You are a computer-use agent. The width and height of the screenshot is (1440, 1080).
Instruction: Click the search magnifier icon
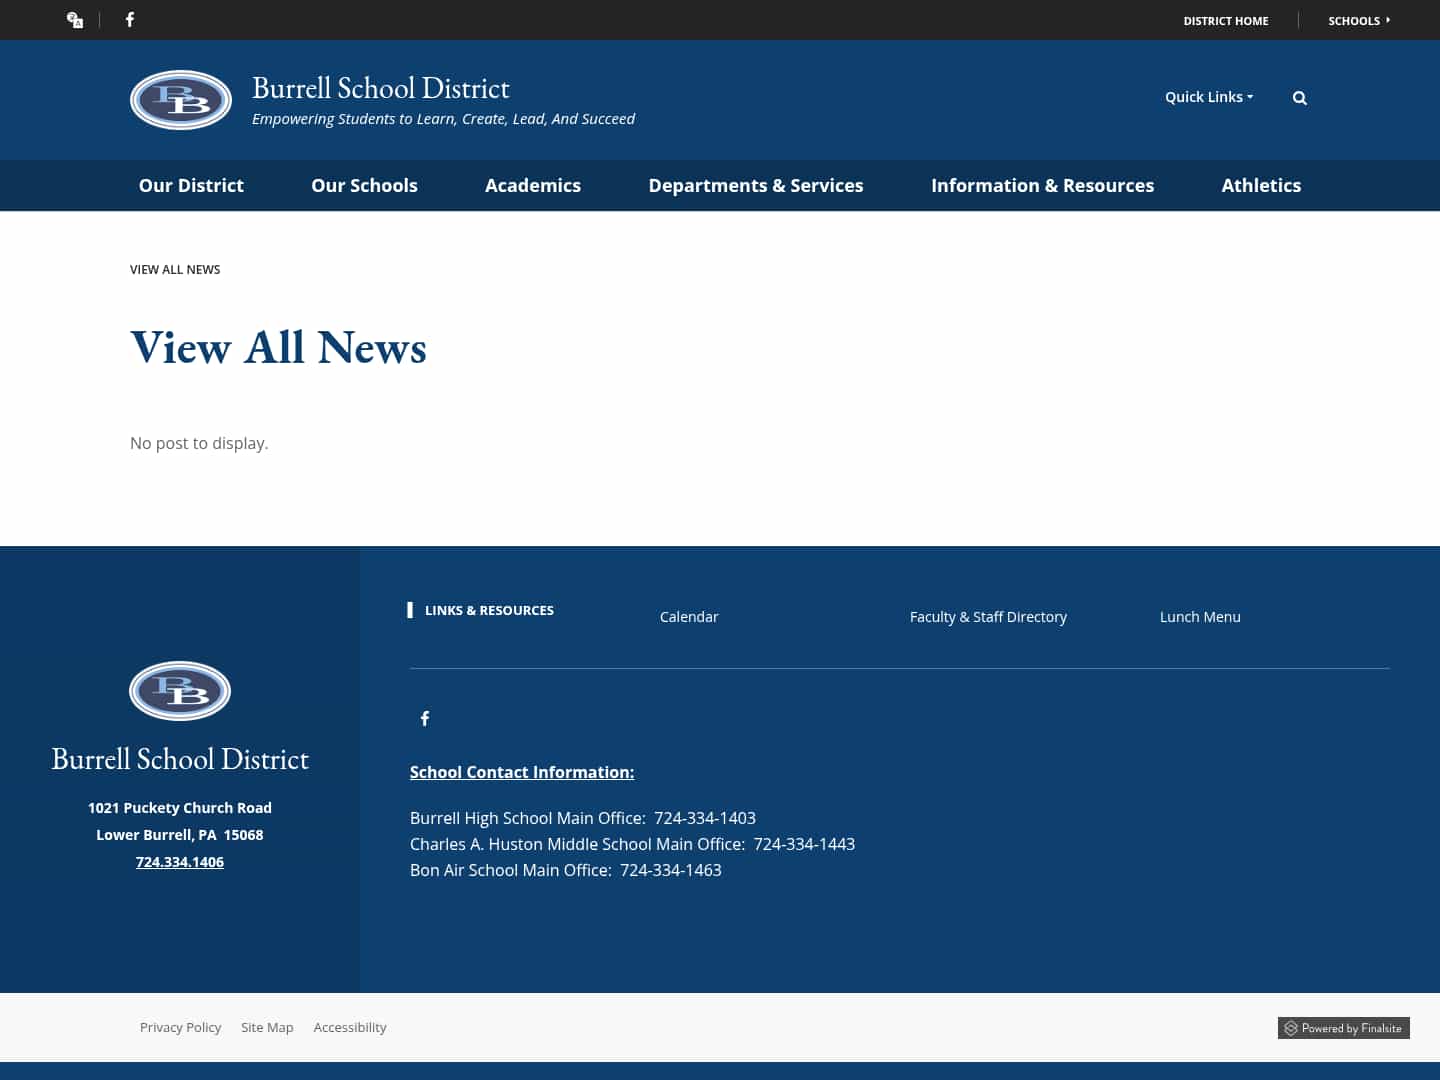[x=1300, y=98]
